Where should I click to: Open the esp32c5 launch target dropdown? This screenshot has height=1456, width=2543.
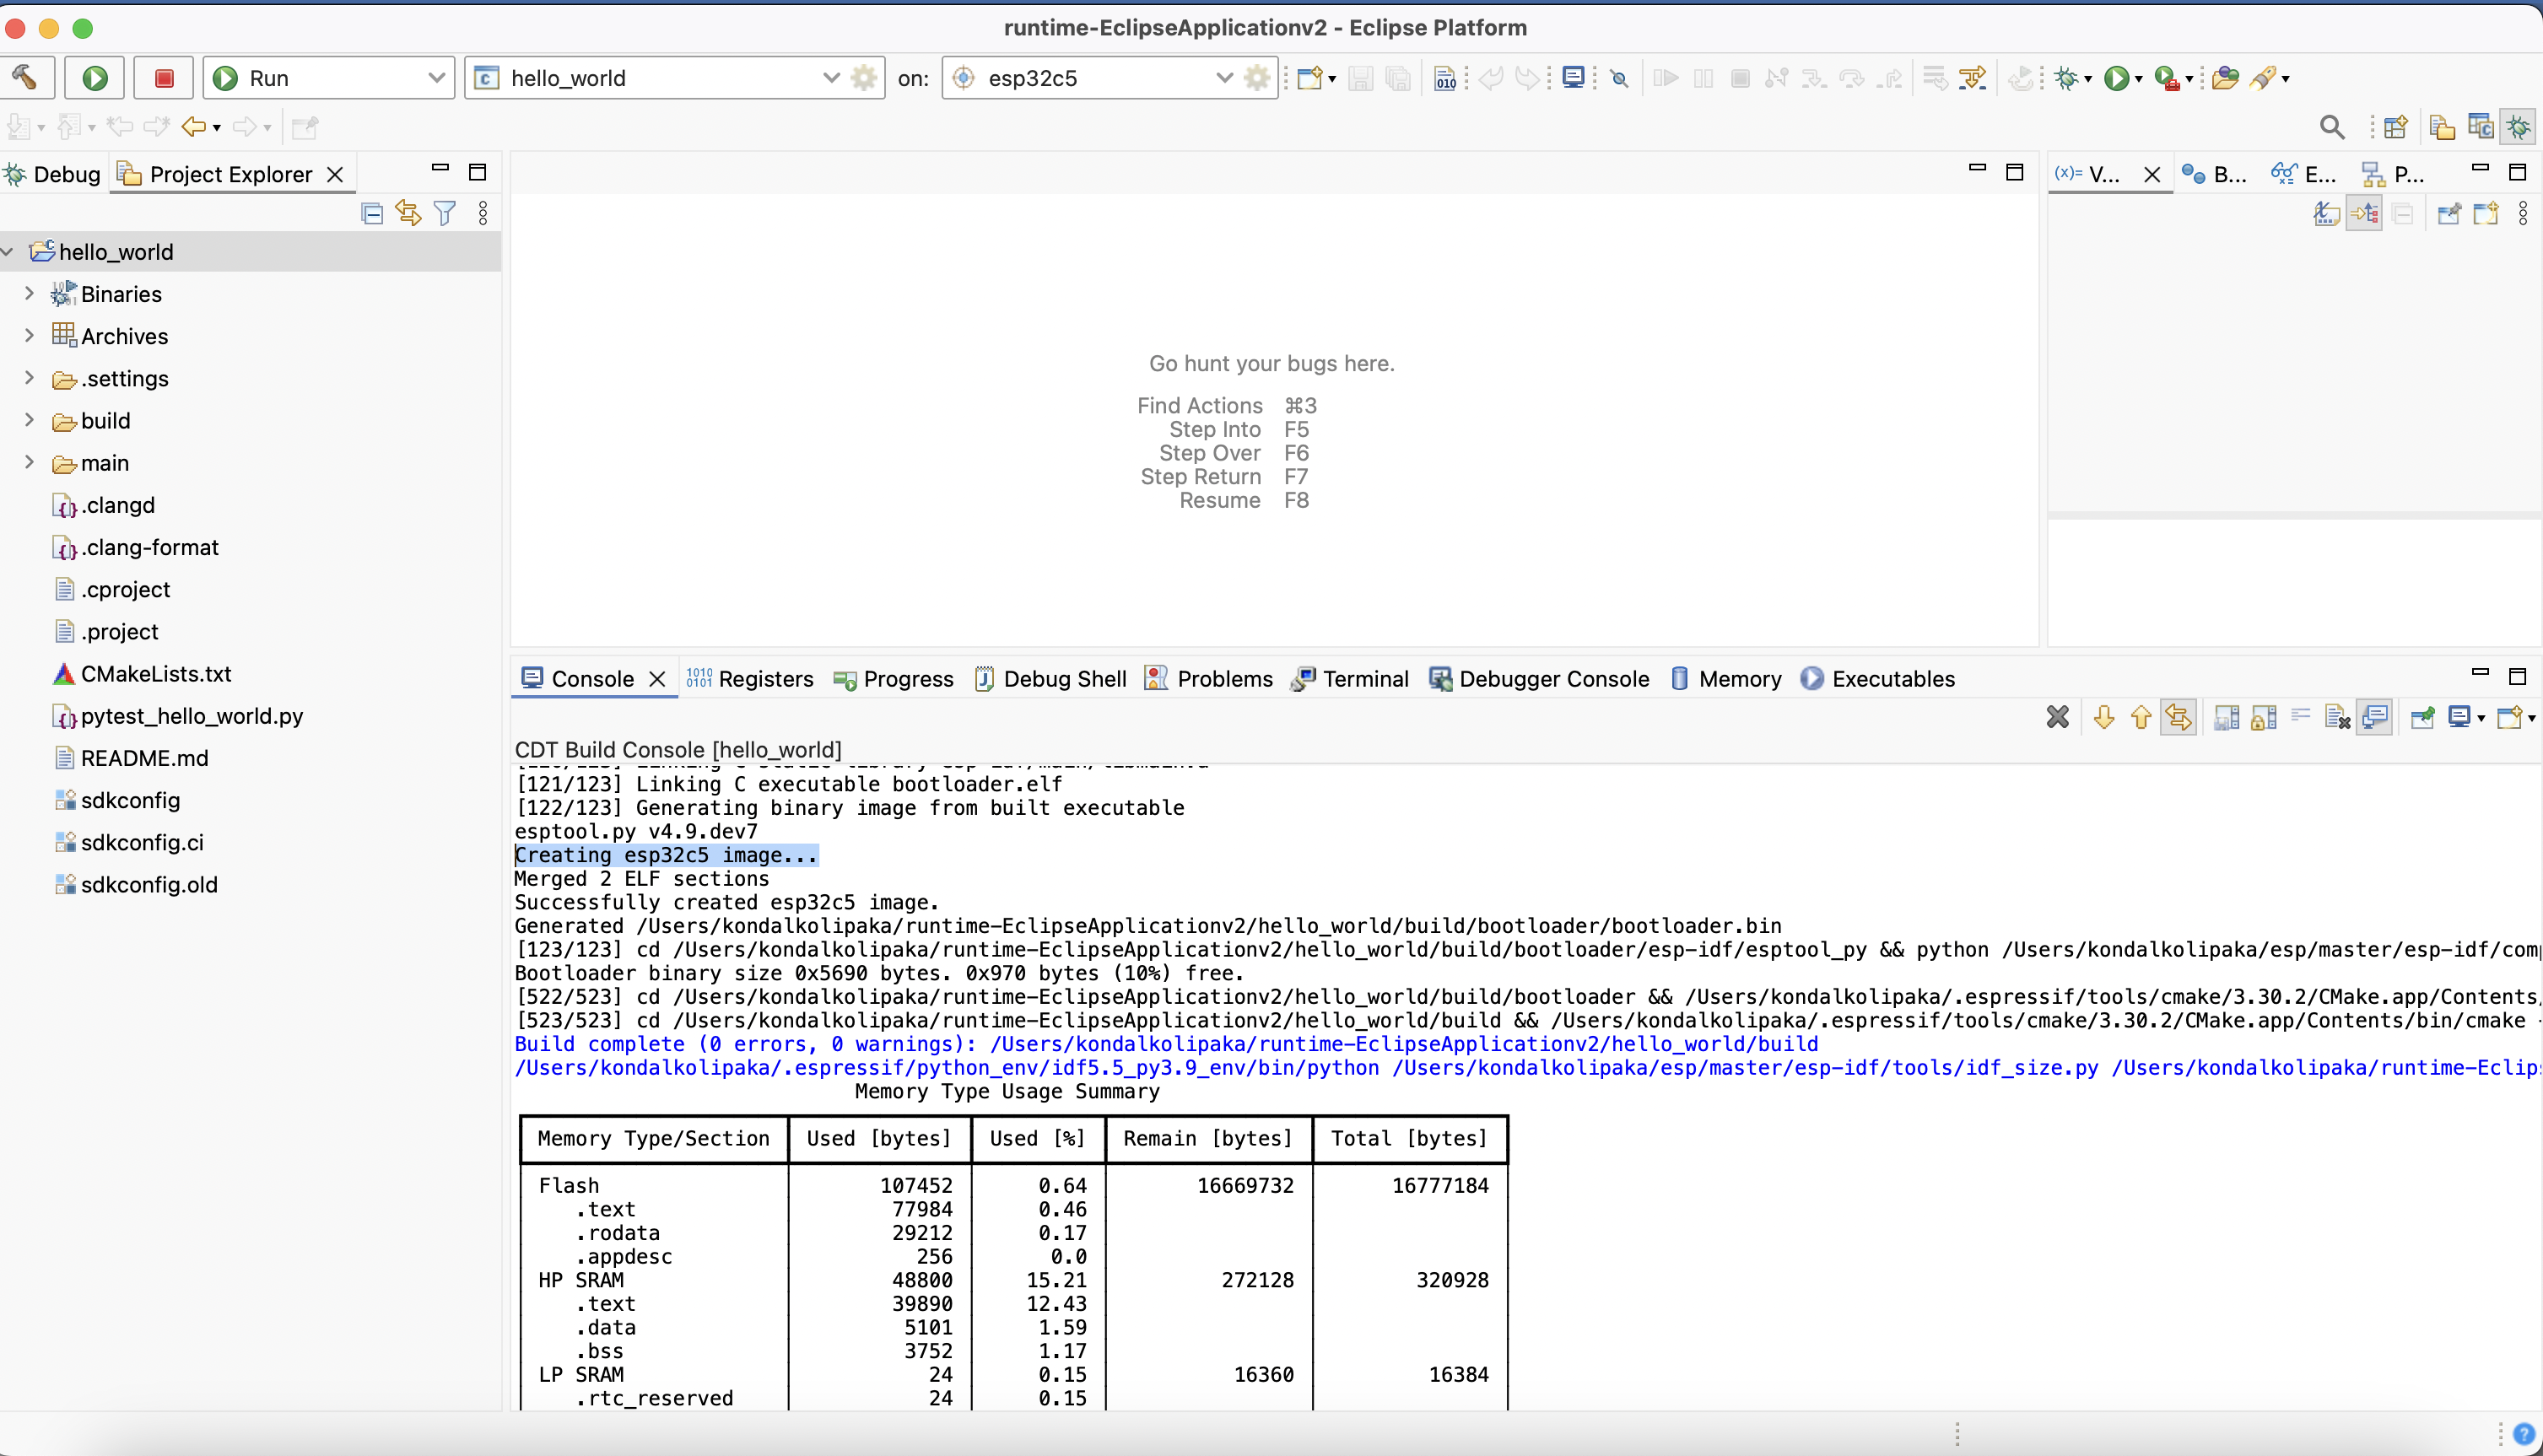click(x=1223, y=78)
